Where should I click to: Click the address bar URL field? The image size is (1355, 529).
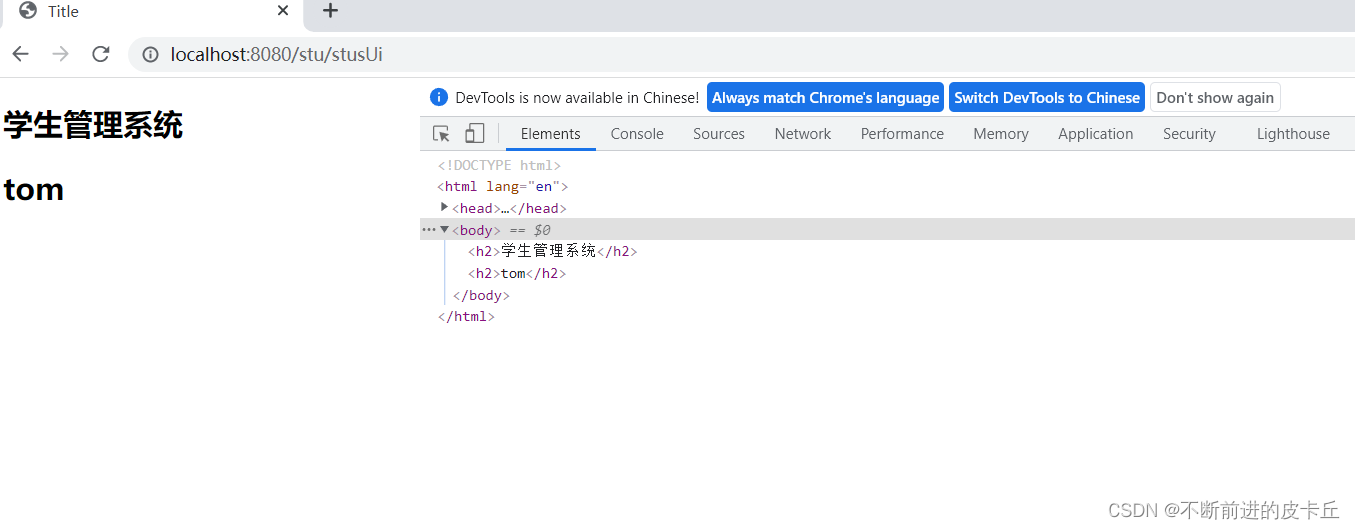pos(740,54)
